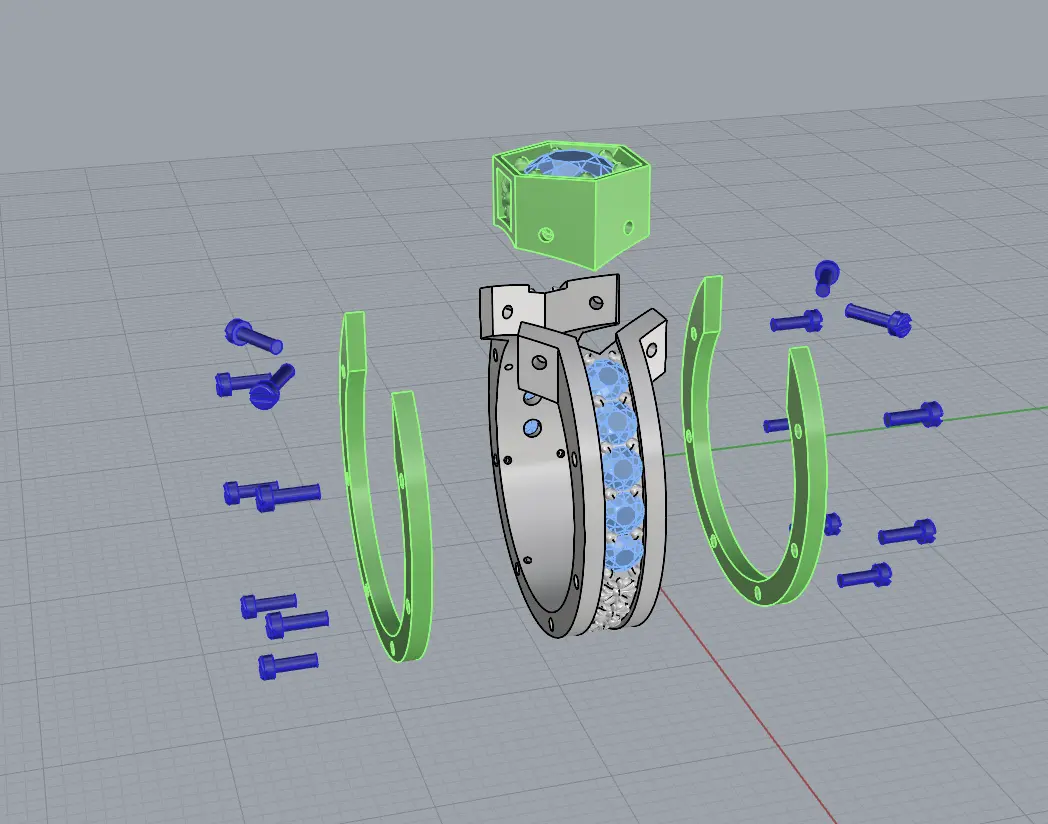
Task: Pick the lowest blue screw on right side
Action: click(864, 575)
